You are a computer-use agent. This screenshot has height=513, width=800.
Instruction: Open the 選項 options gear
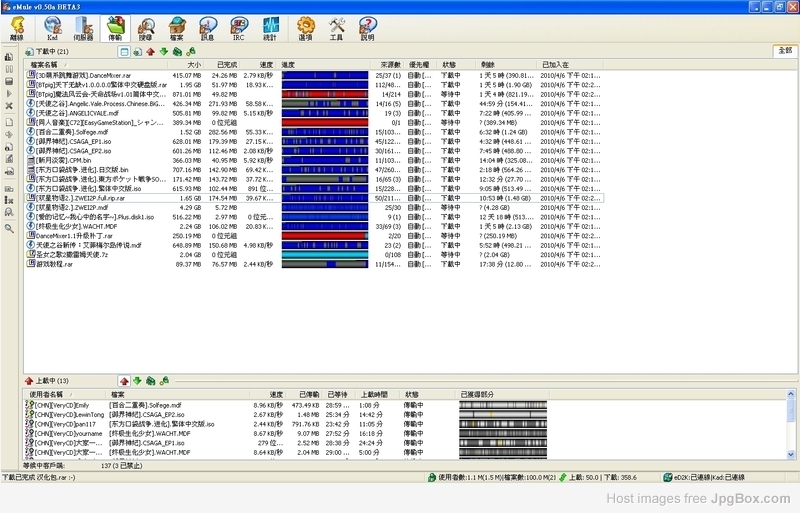[x=306, y=28]
